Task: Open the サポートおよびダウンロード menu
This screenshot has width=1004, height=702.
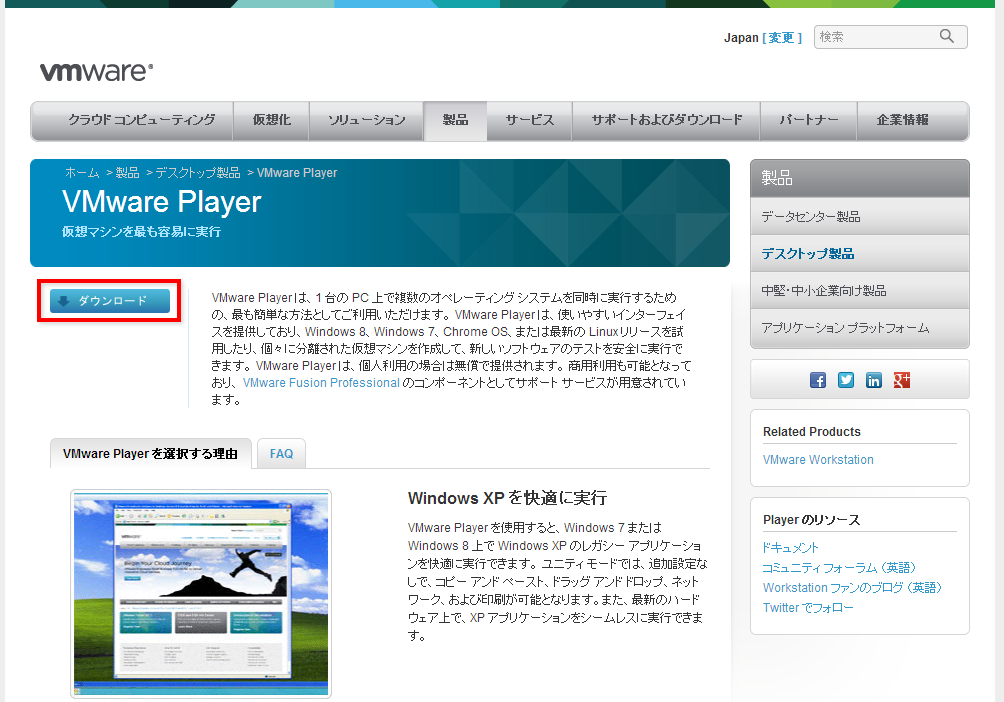Action: click(x=666, y=120)
